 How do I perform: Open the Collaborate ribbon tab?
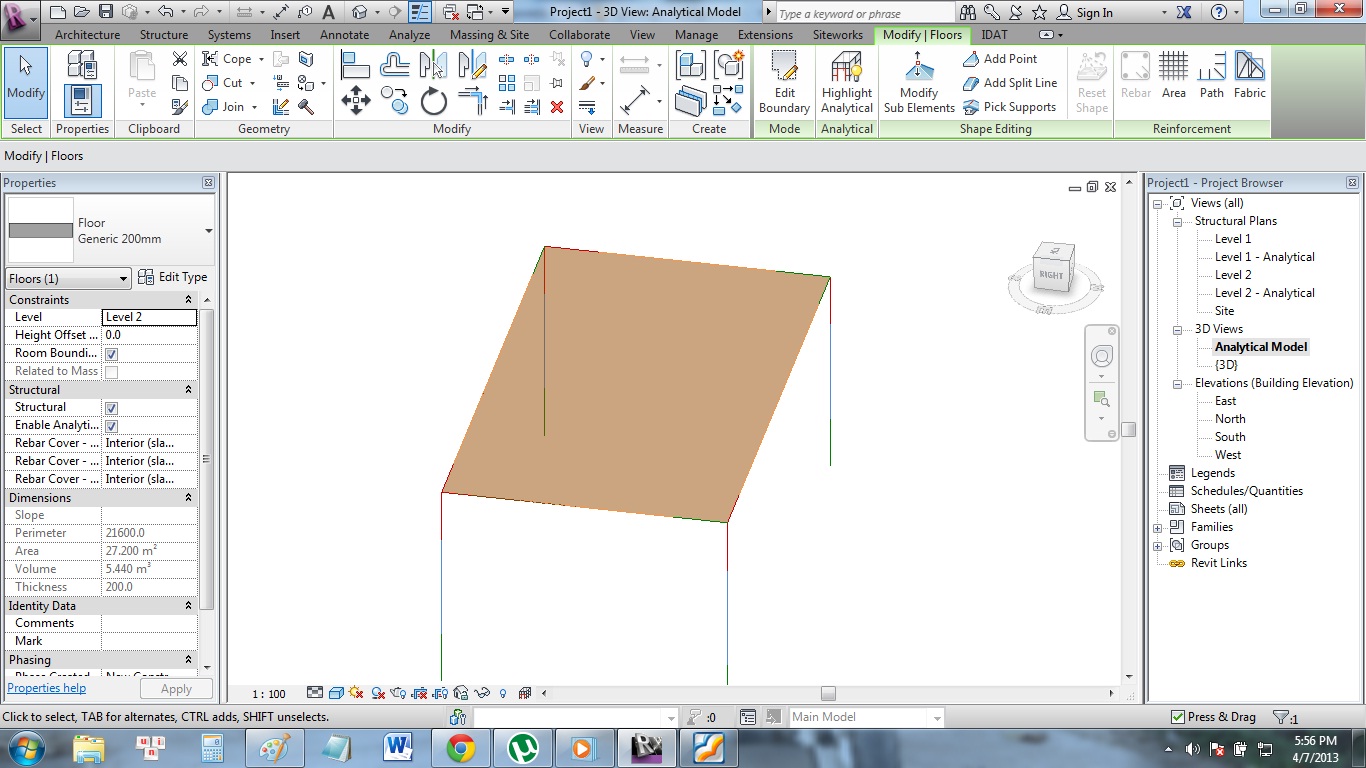(x=579, y=35)
